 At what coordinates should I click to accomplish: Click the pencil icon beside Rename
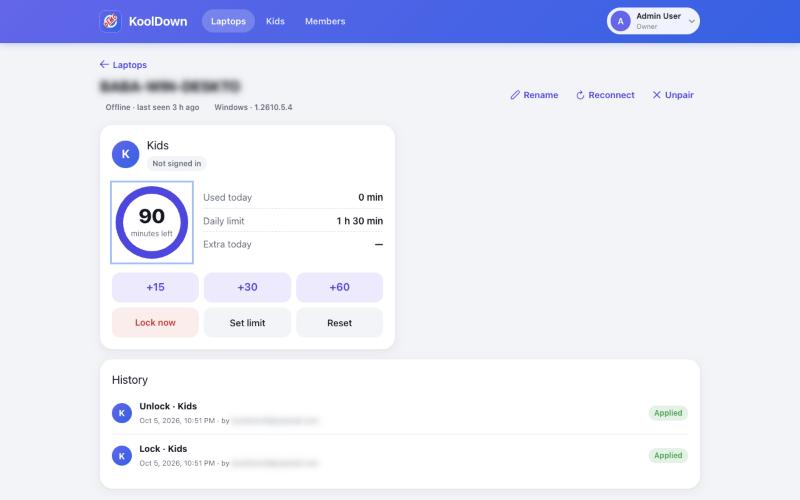tap(515, 95)
